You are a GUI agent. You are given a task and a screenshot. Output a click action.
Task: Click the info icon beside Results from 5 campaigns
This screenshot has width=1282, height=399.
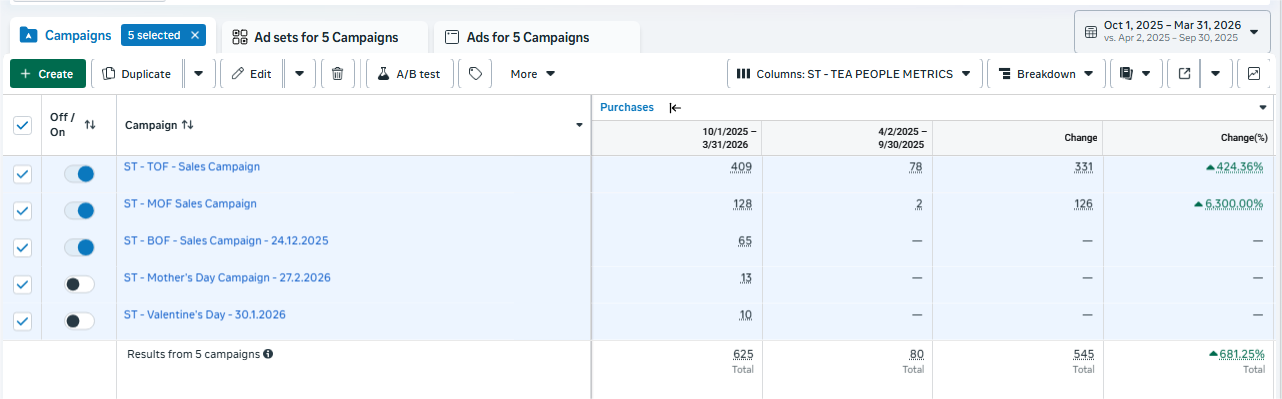268,354
